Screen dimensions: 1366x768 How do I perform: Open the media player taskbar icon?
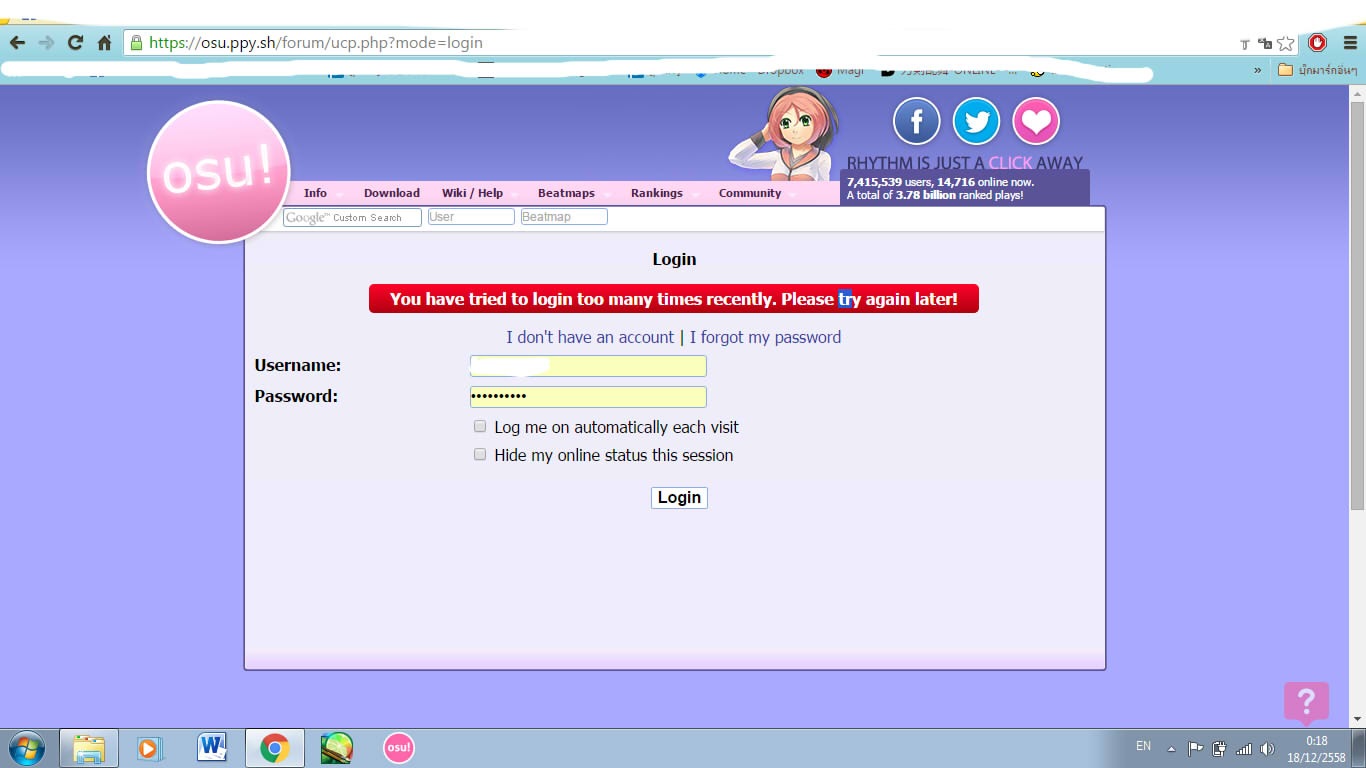coord(148,747)
